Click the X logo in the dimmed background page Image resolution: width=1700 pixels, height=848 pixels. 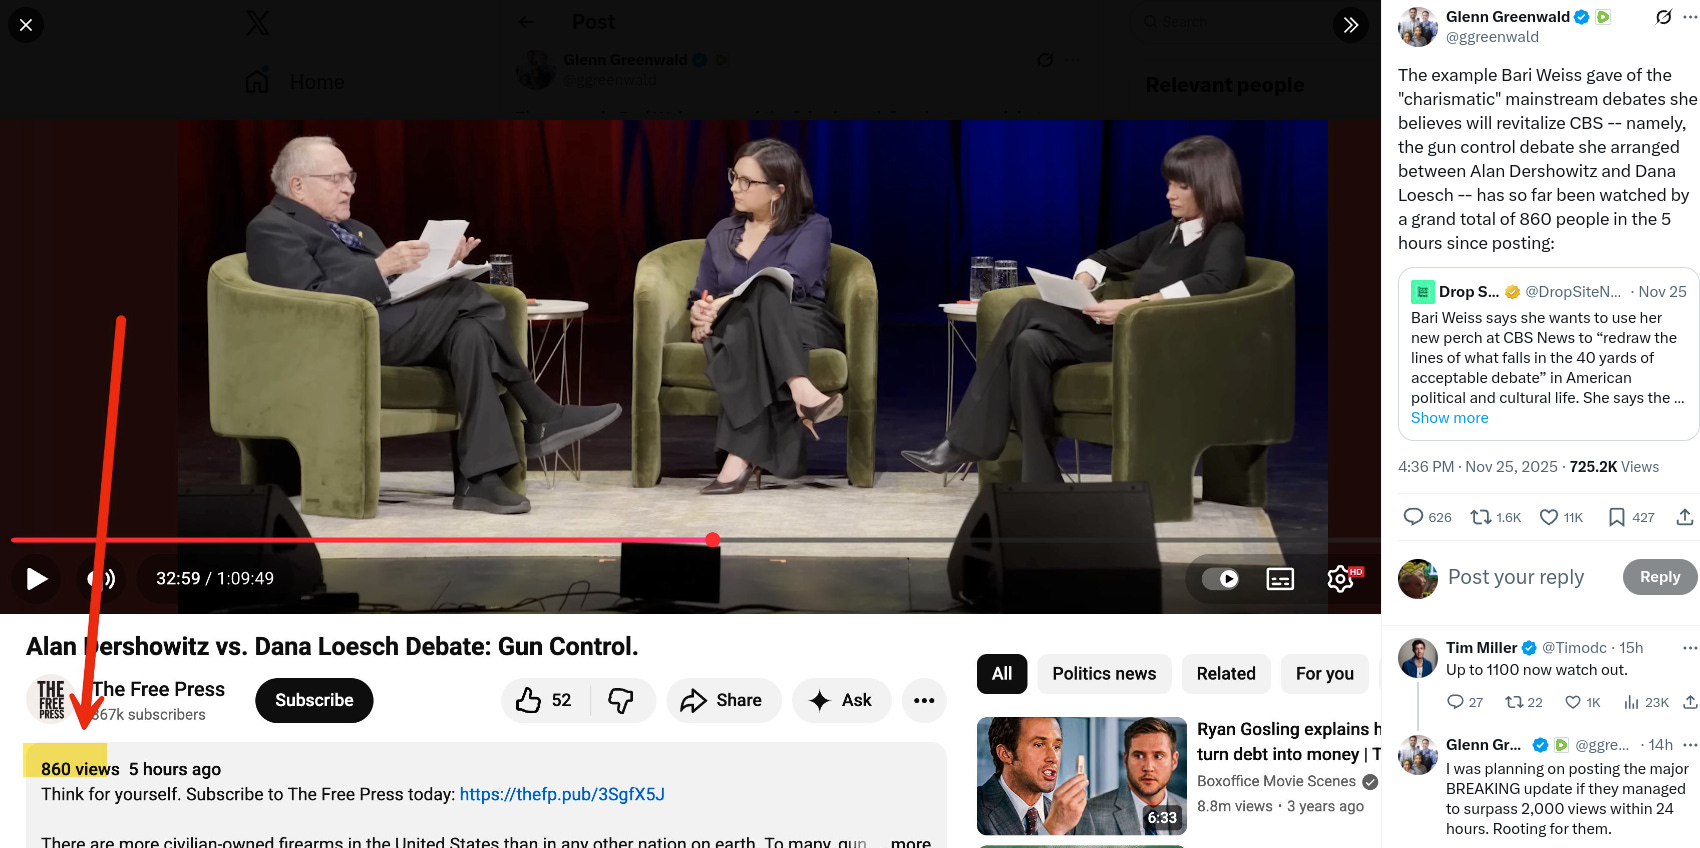pyautogui.click(x=258, y=23)
